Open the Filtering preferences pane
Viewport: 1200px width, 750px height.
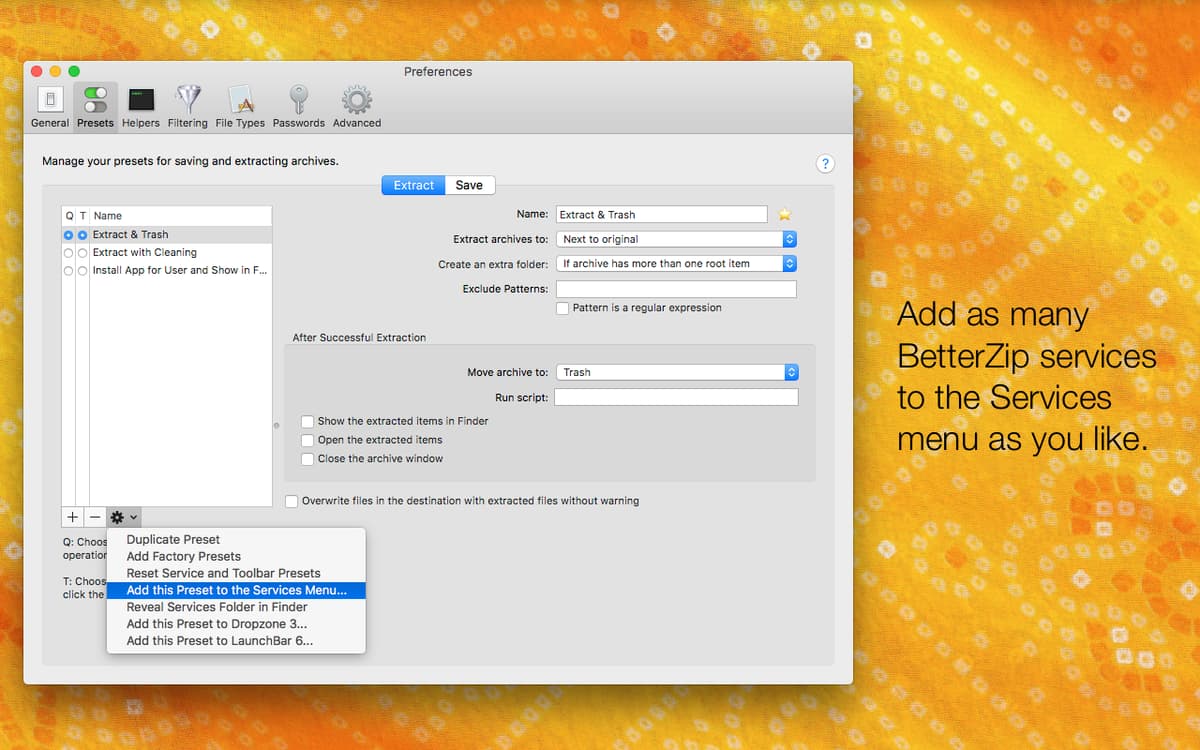point(188,103)
